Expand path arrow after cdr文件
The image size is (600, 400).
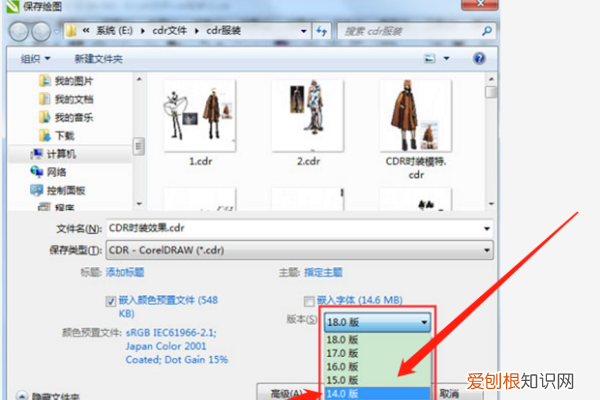196,31
